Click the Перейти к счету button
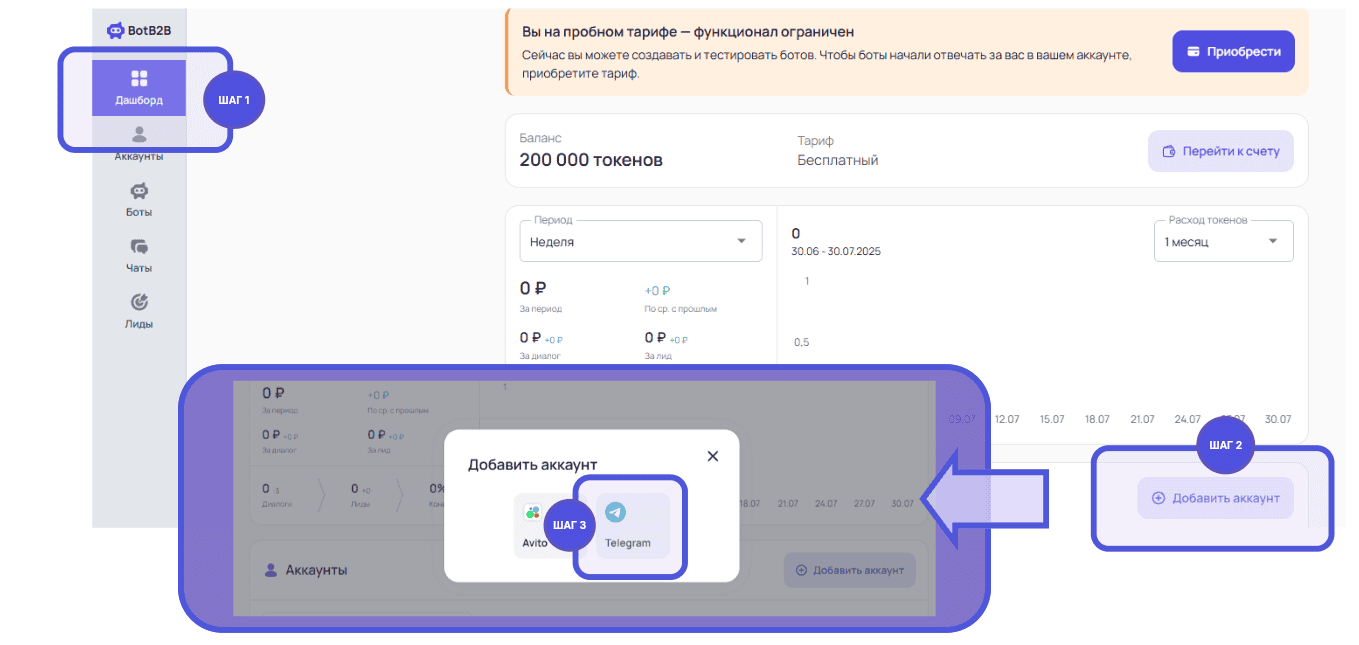 tap(1220, 151)
